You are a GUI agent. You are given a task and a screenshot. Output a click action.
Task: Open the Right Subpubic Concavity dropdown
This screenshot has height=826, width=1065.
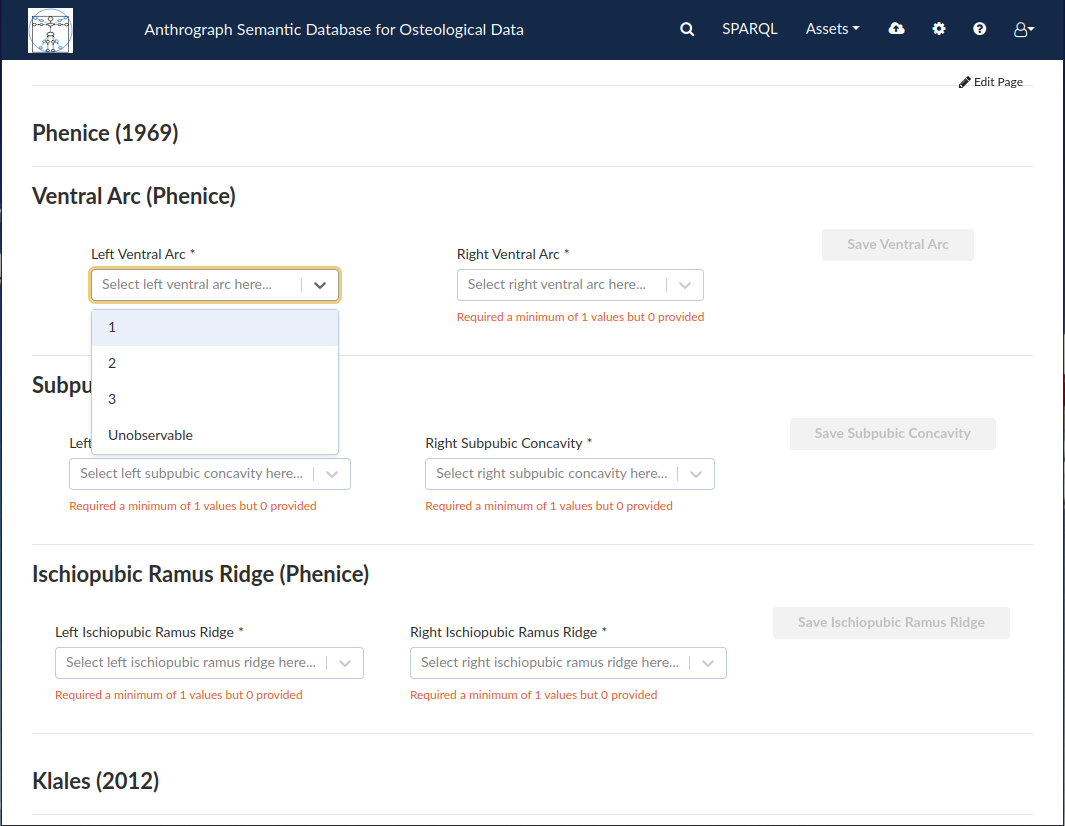tap(569, 474)
